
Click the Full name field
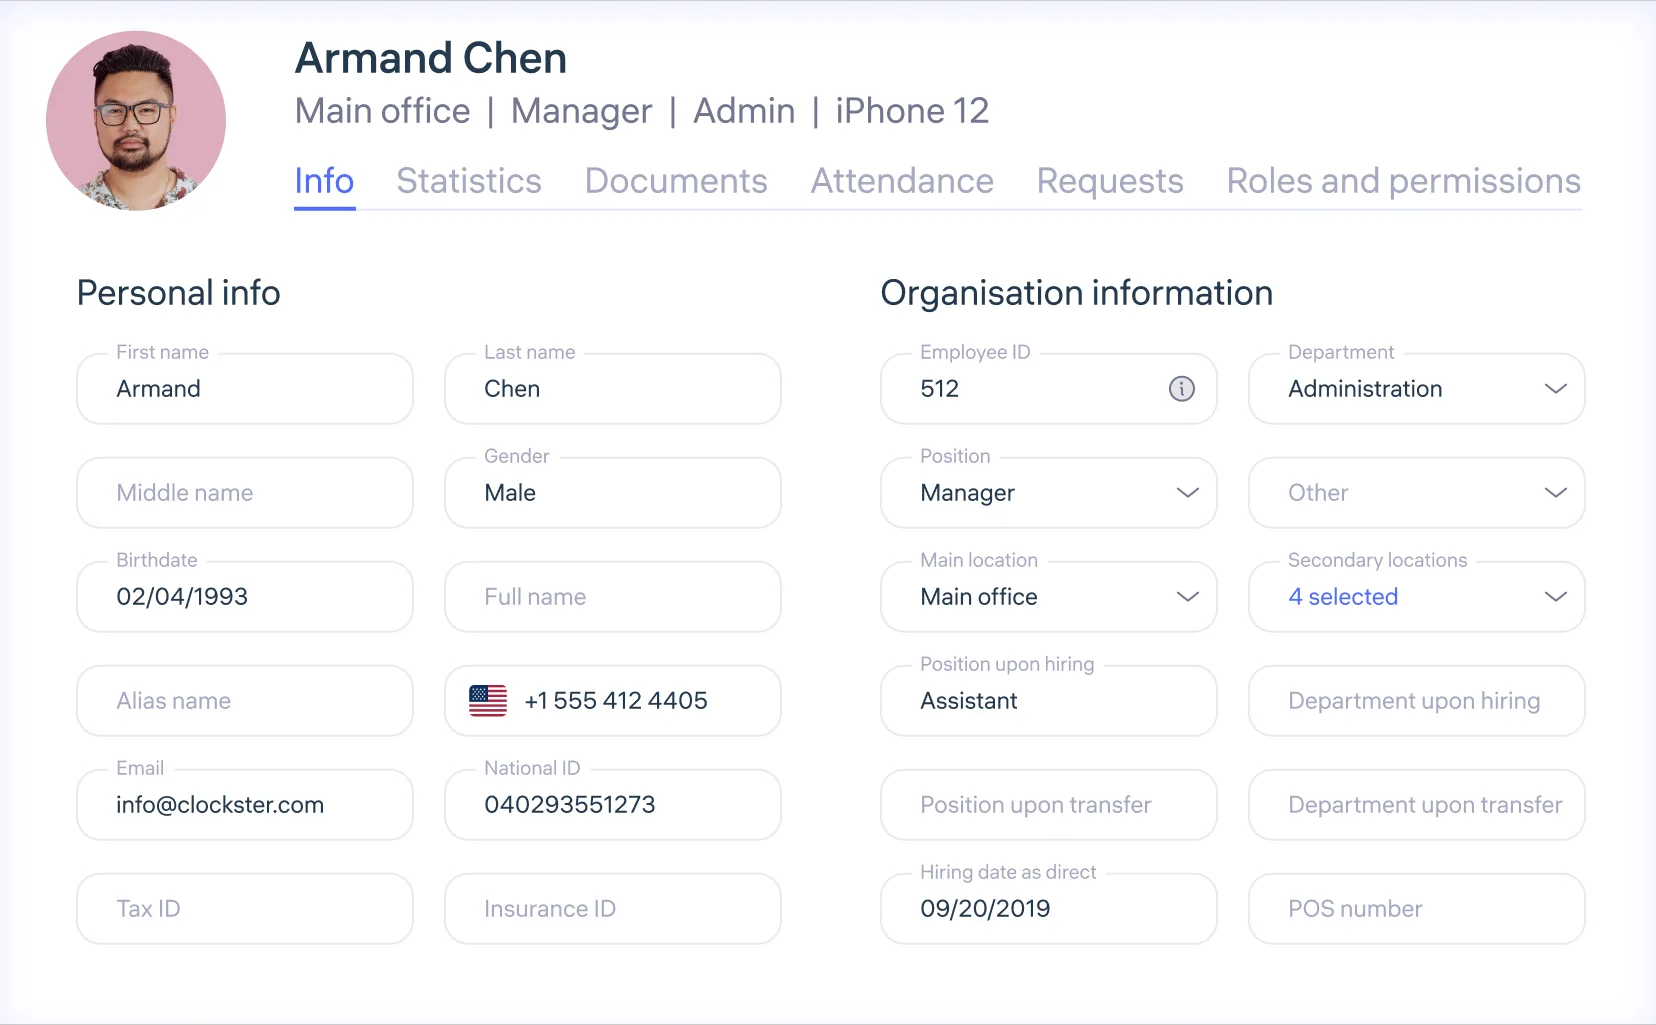[613, 597]
